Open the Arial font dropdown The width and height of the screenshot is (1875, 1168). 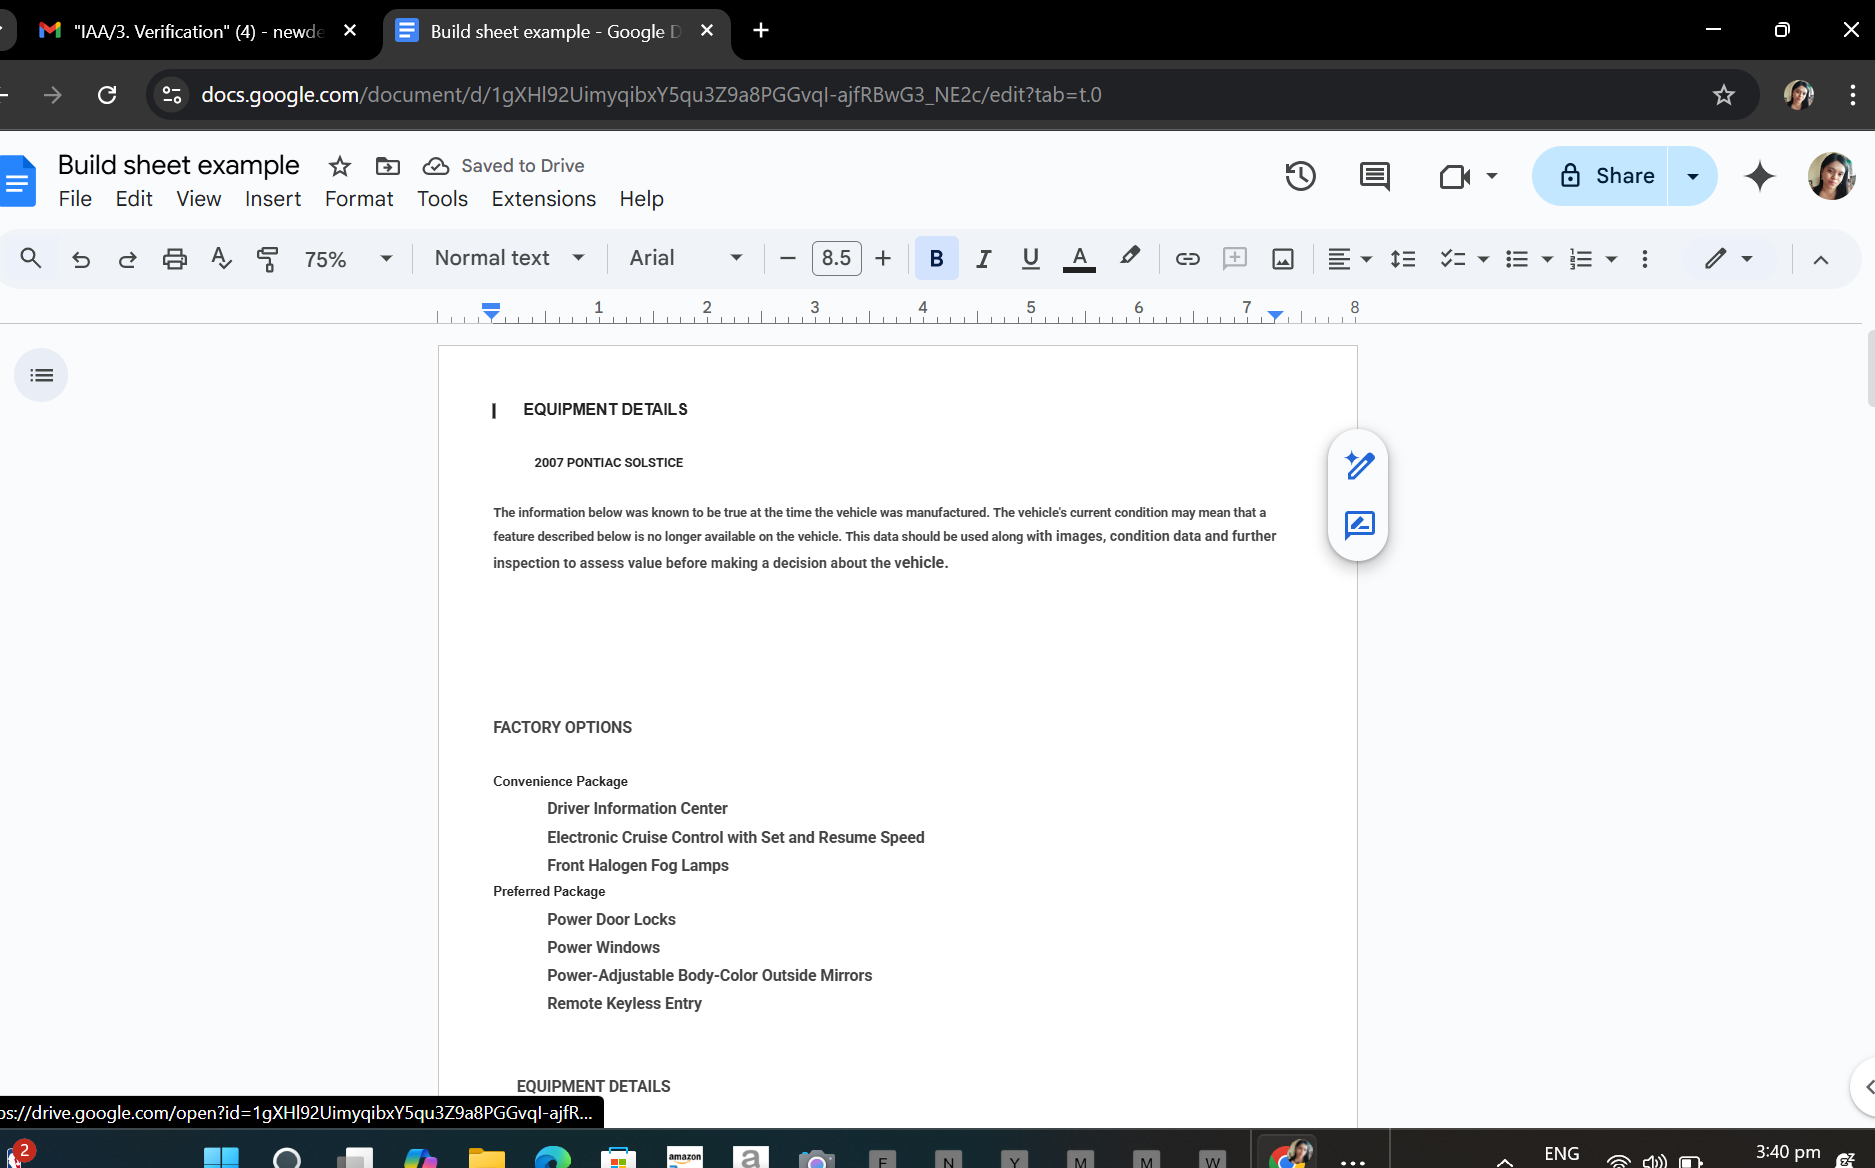point(686,258)
